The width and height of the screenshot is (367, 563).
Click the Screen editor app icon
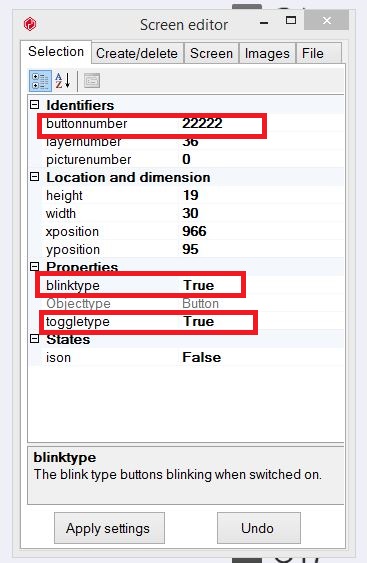30,24
